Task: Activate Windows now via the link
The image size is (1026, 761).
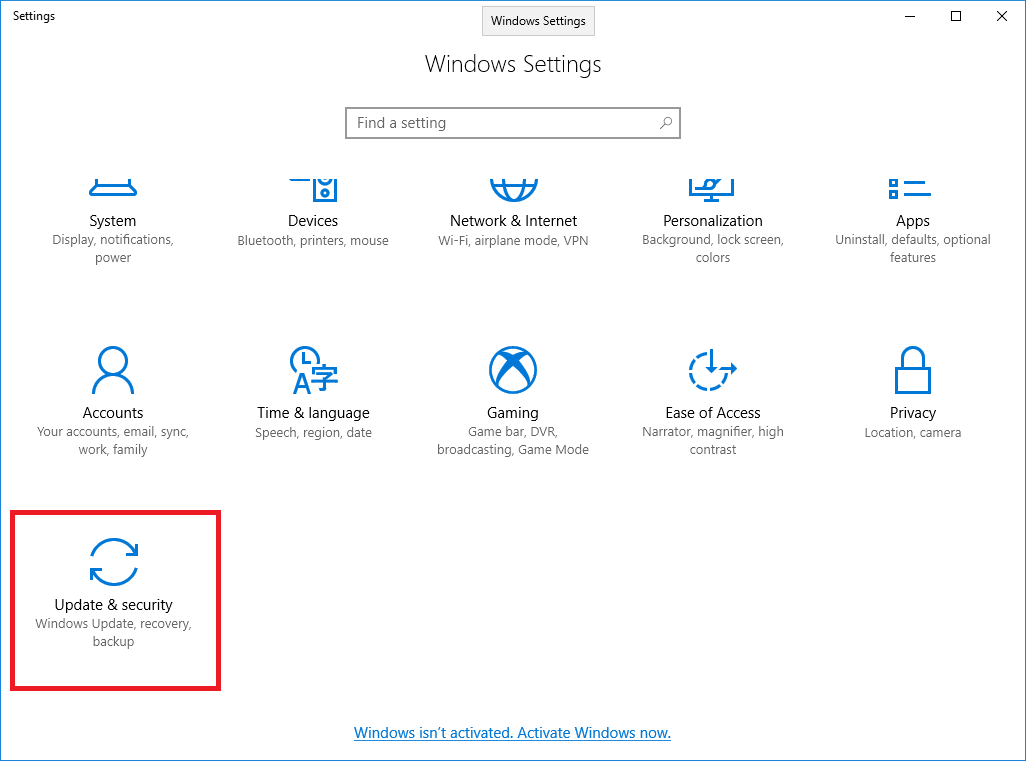Action: [512, 733]
